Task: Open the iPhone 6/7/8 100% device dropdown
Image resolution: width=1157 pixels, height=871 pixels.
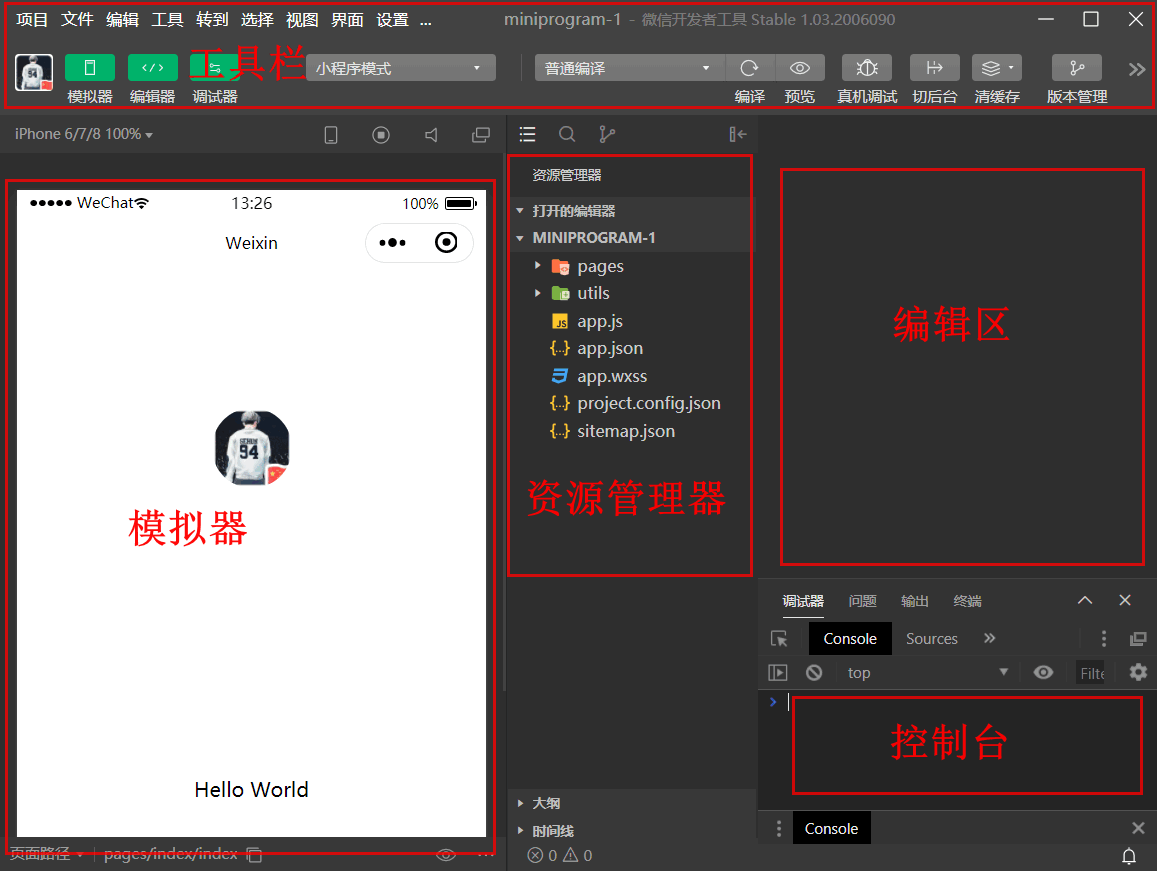Action: [x=83, y=134]
